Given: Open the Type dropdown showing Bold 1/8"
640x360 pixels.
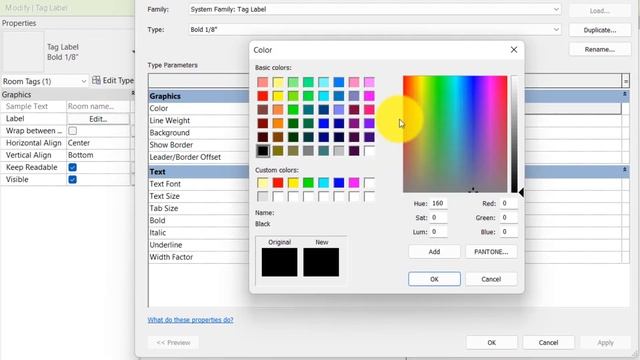Looking at the screenshot, I should 556,29.
